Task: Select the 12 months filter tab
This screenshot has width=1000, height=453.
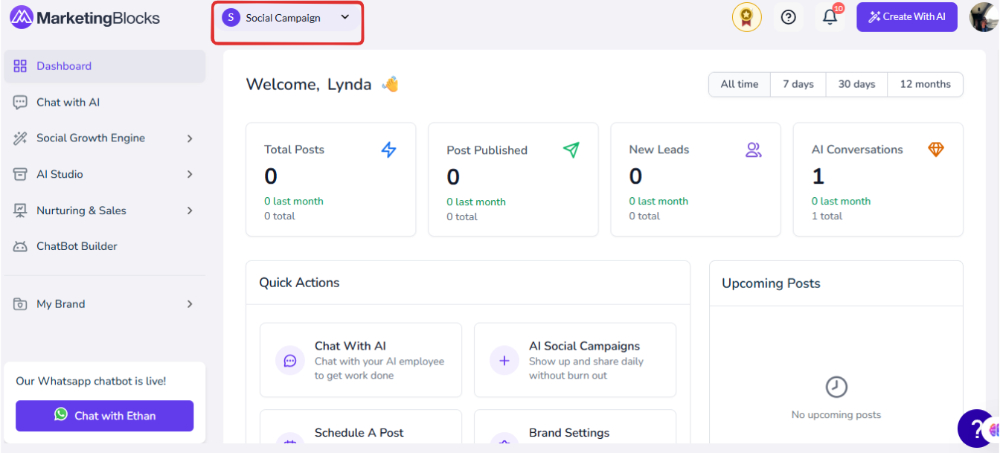Action: coord(925,84)
